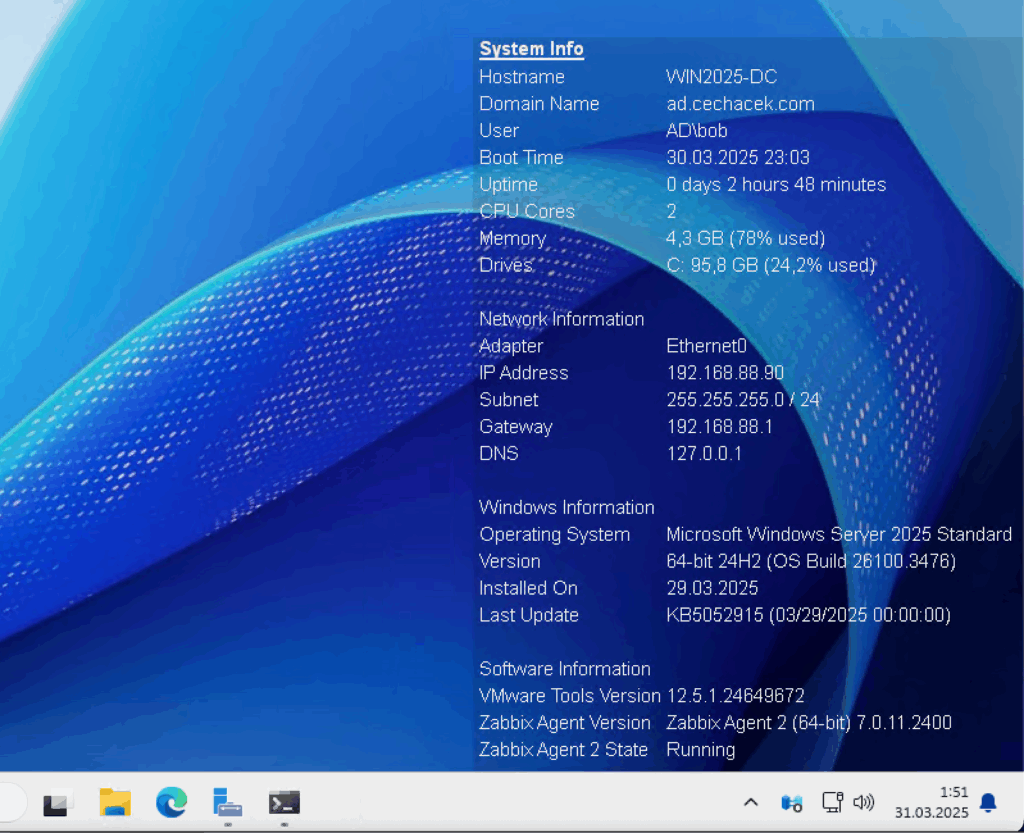Click the volume speaker tray icon
This screenshot has width=1024, height=833.
click(863, 802)
